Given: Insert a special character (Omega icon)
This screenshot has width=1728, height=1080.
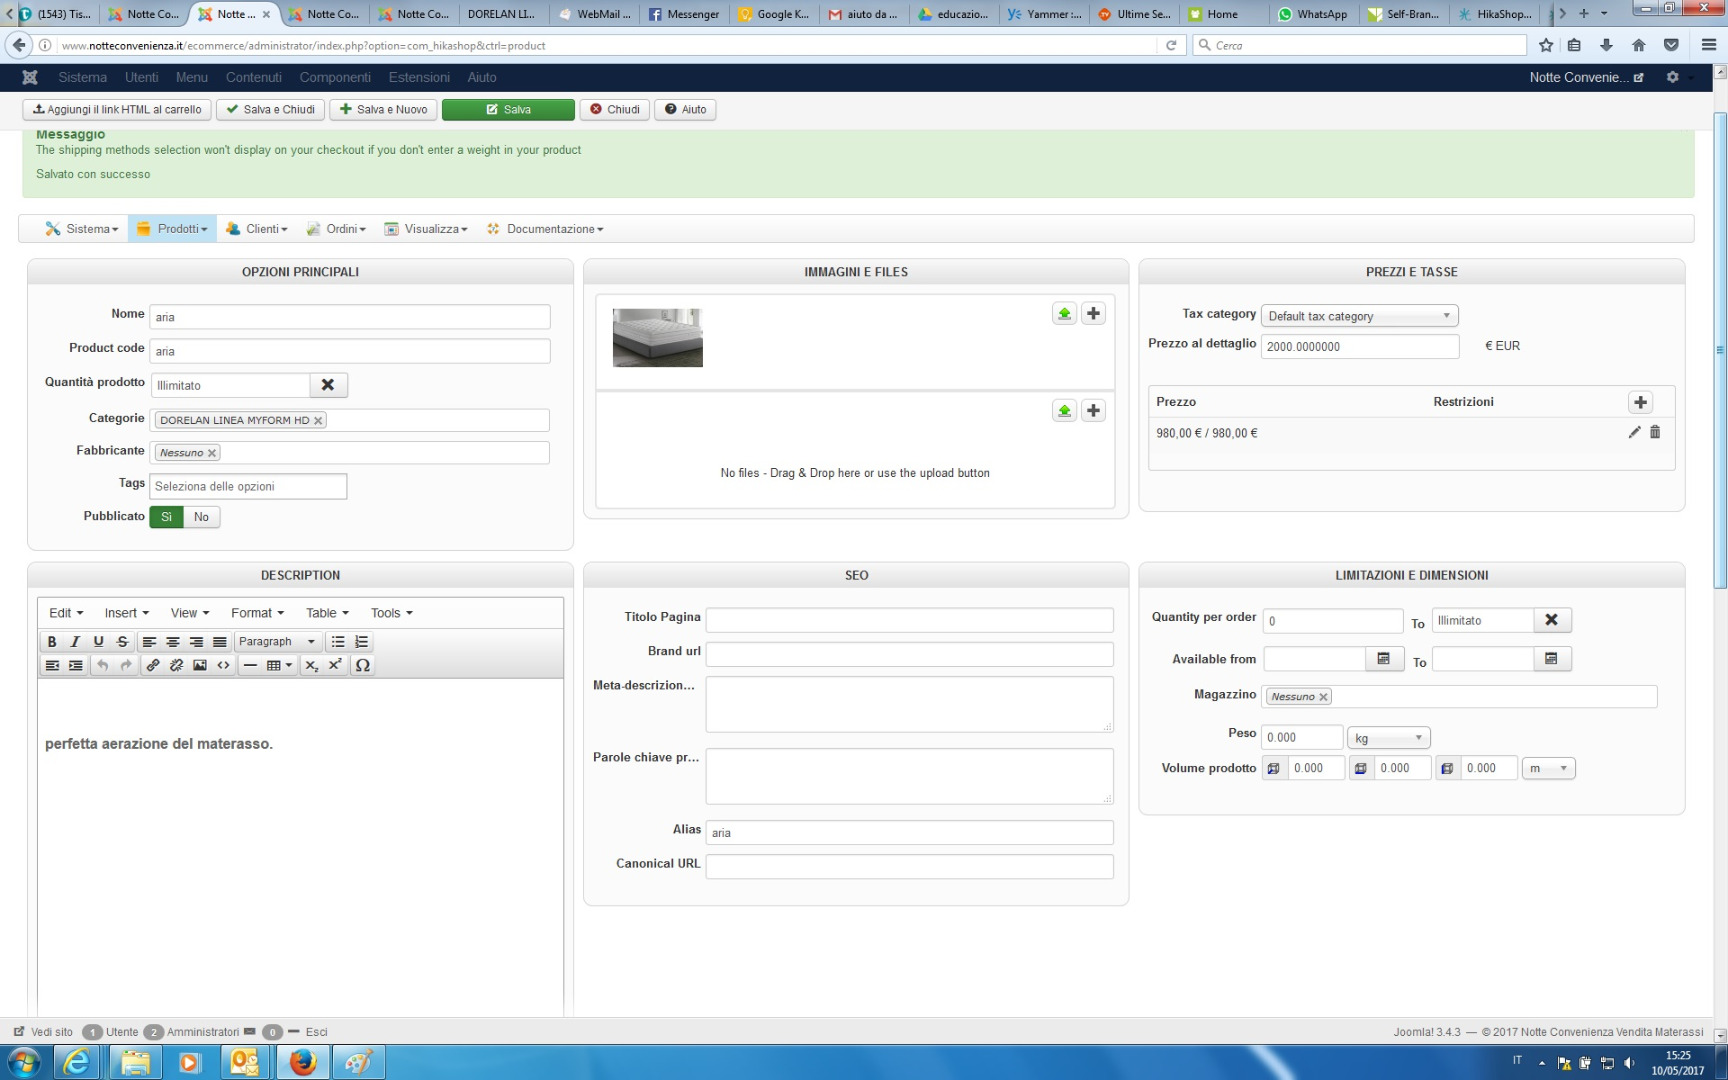Looking at the screenshot, I should click(363, 665).
